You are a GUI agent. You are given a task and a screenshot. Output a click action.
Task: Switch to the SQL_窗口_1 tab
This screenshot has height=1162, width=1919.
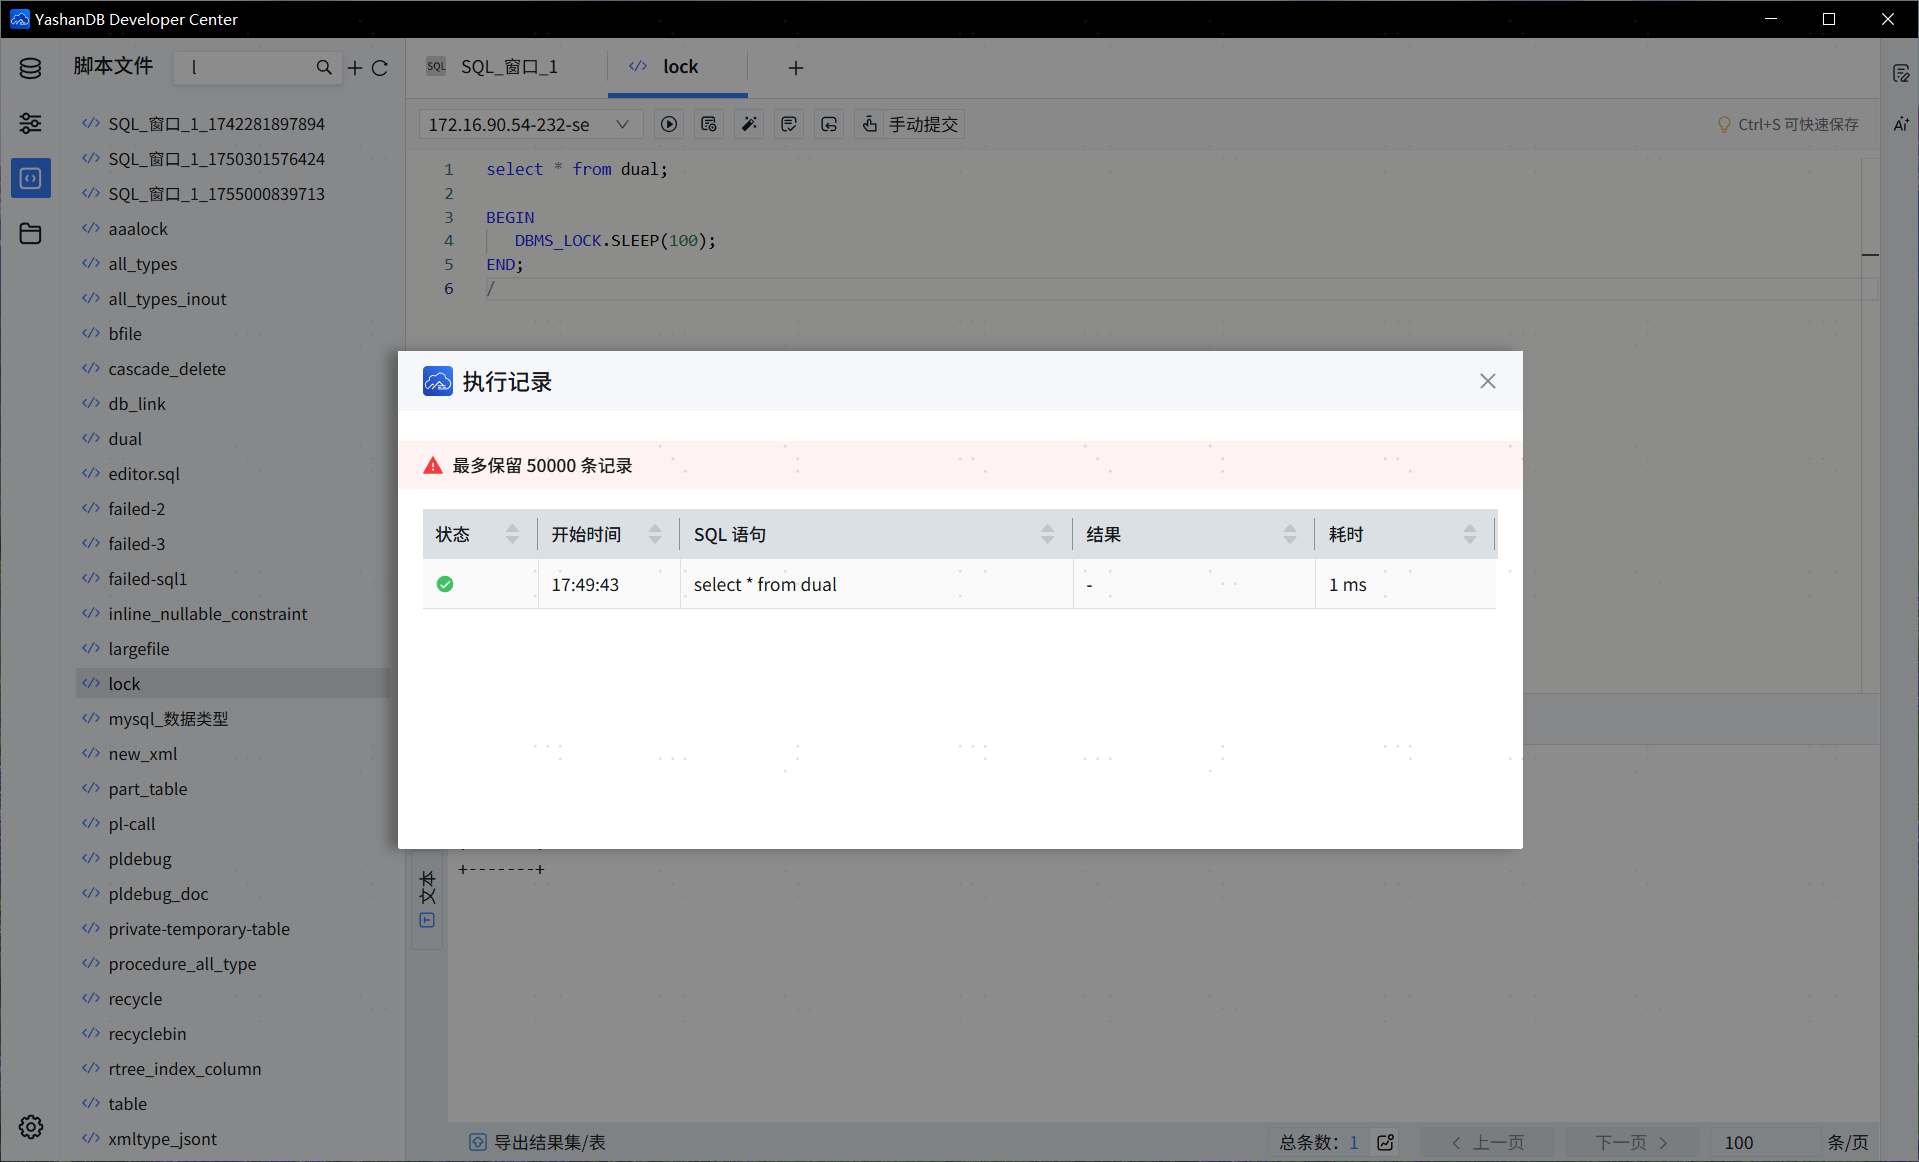(509, 67)
